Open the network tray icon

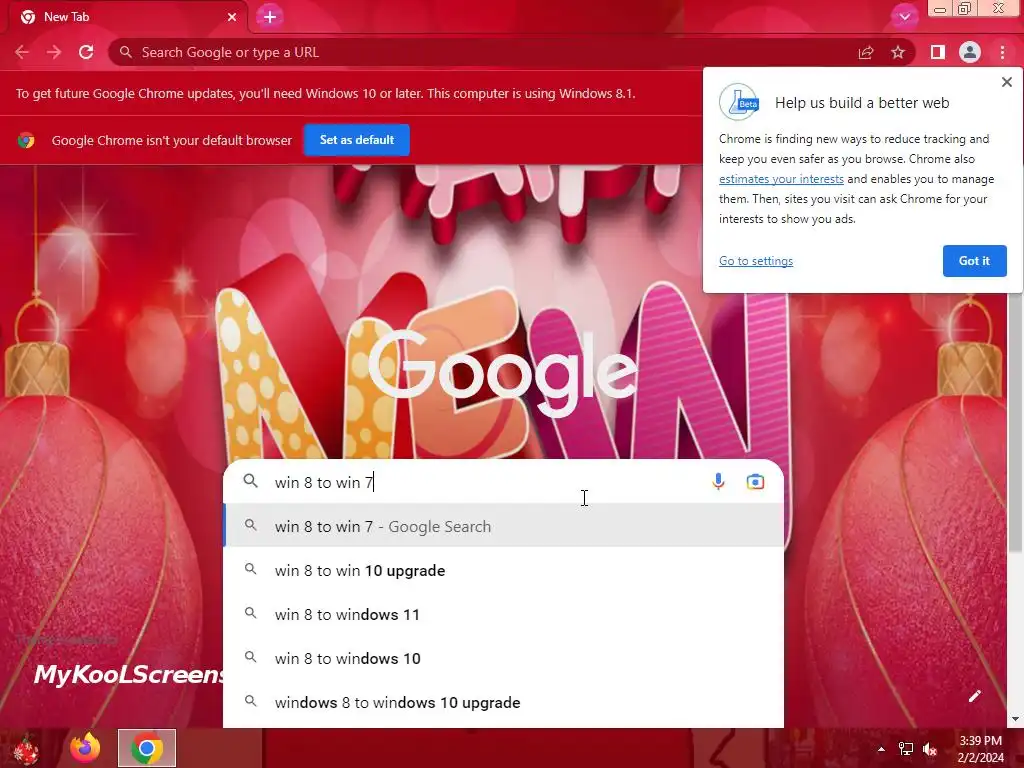(906, 749)
